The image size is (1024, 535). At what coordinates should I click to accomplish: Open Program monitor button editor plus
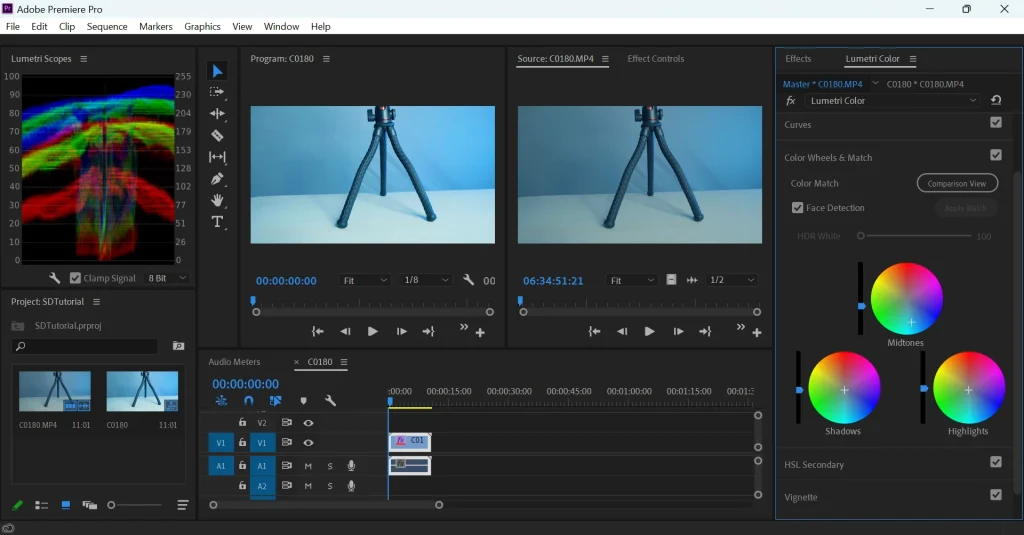point(480,332)
